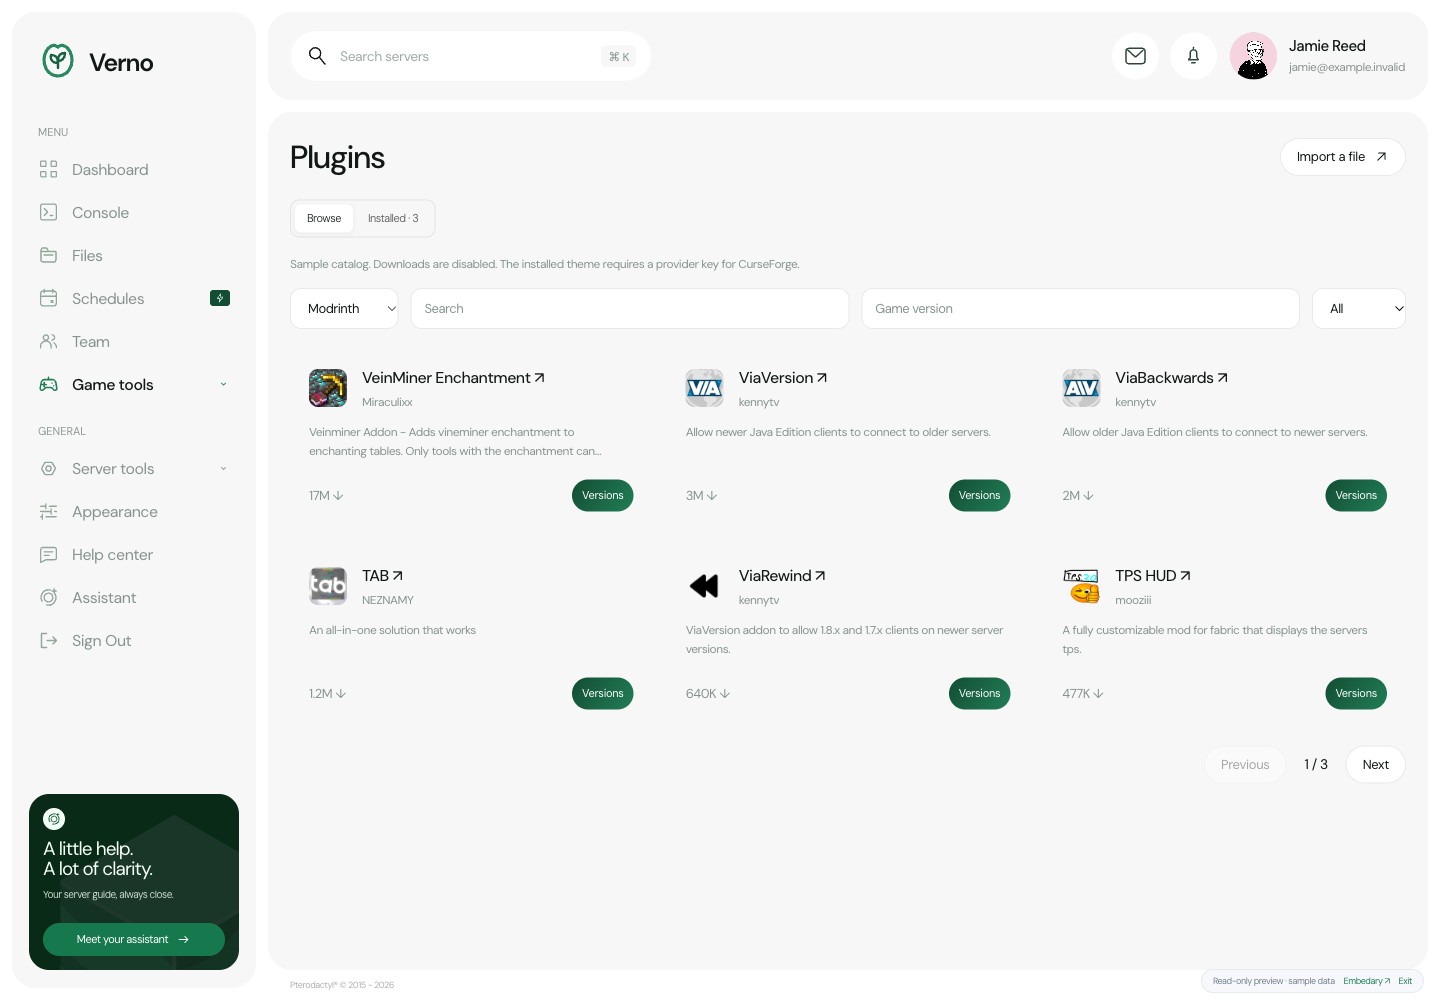The height and width of the screenshot is (1000, 1440).
Task: Open the Embedary link
Action: click(x=1367, y=981)
